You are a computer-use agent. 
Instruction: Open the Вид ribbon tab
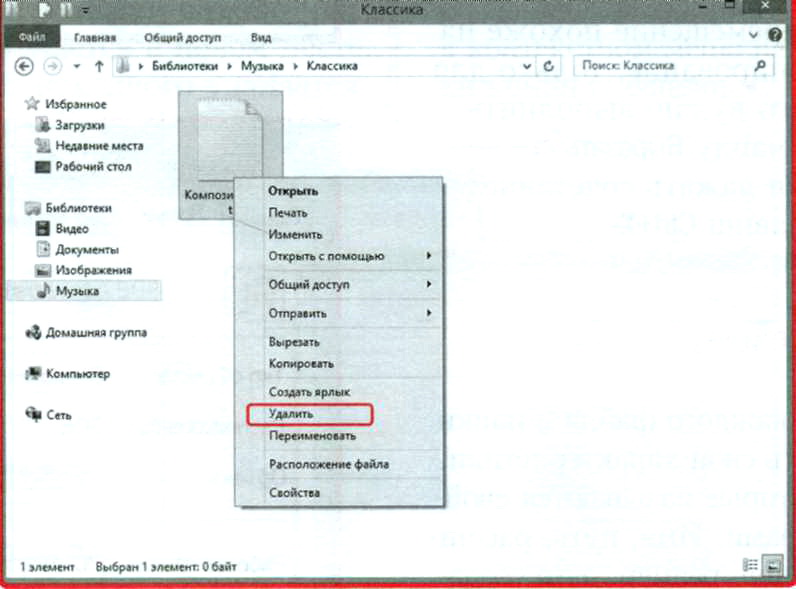(x=261, y=38)
